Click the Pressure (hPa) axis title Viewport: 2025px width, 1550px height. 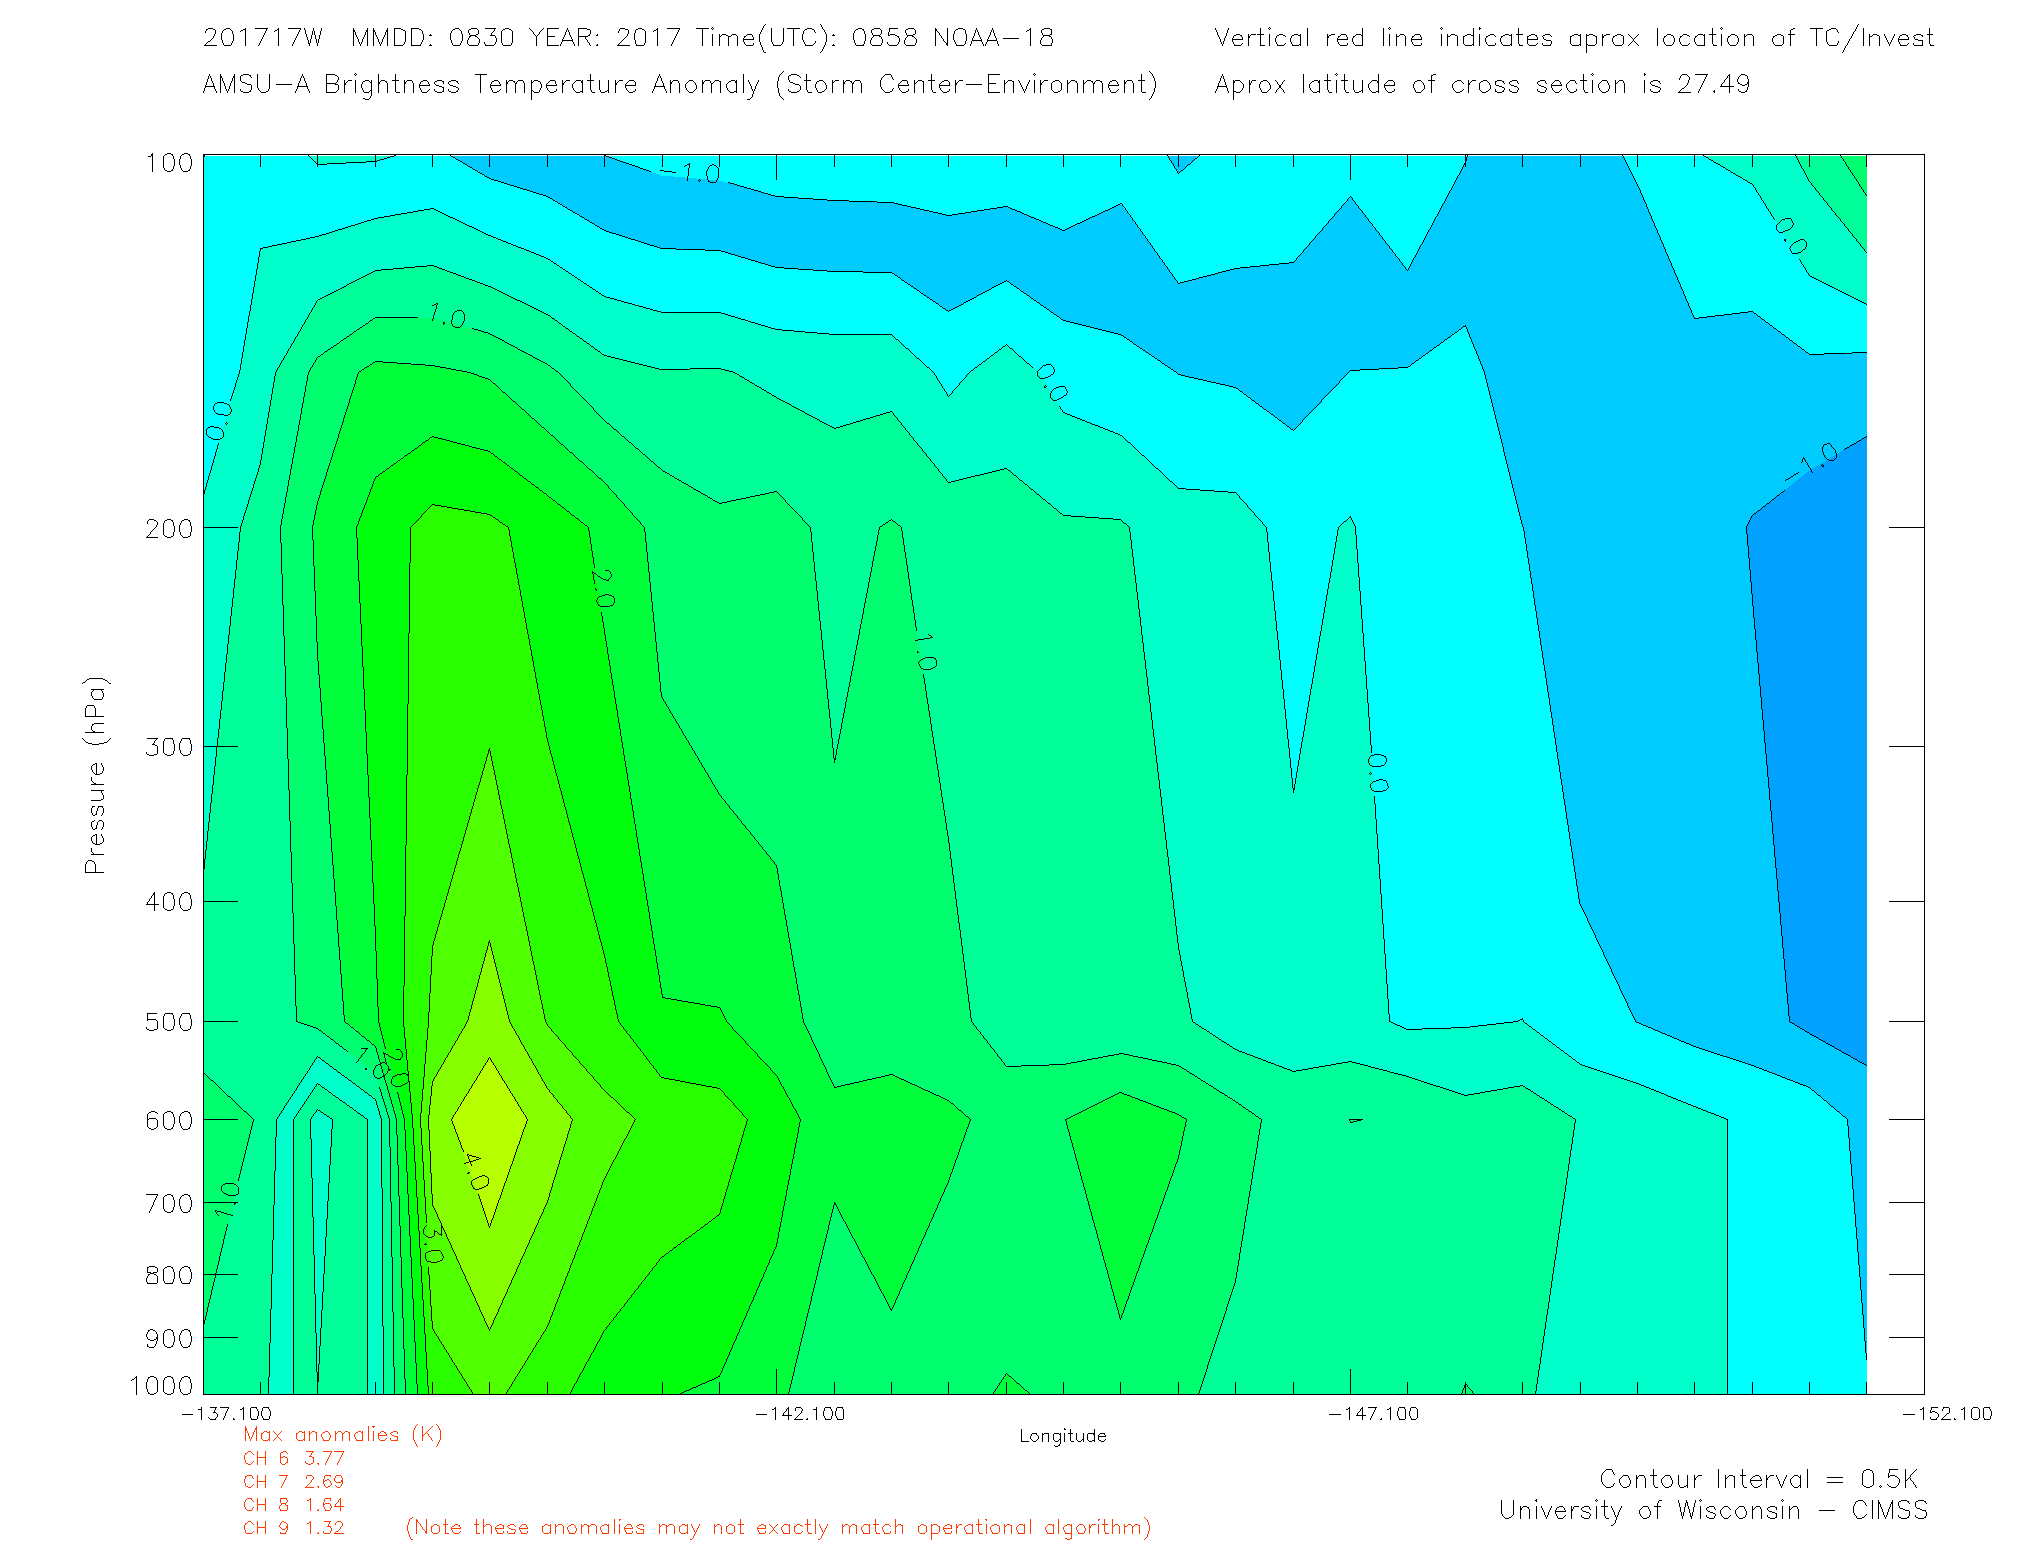click(x=95, y=776)
